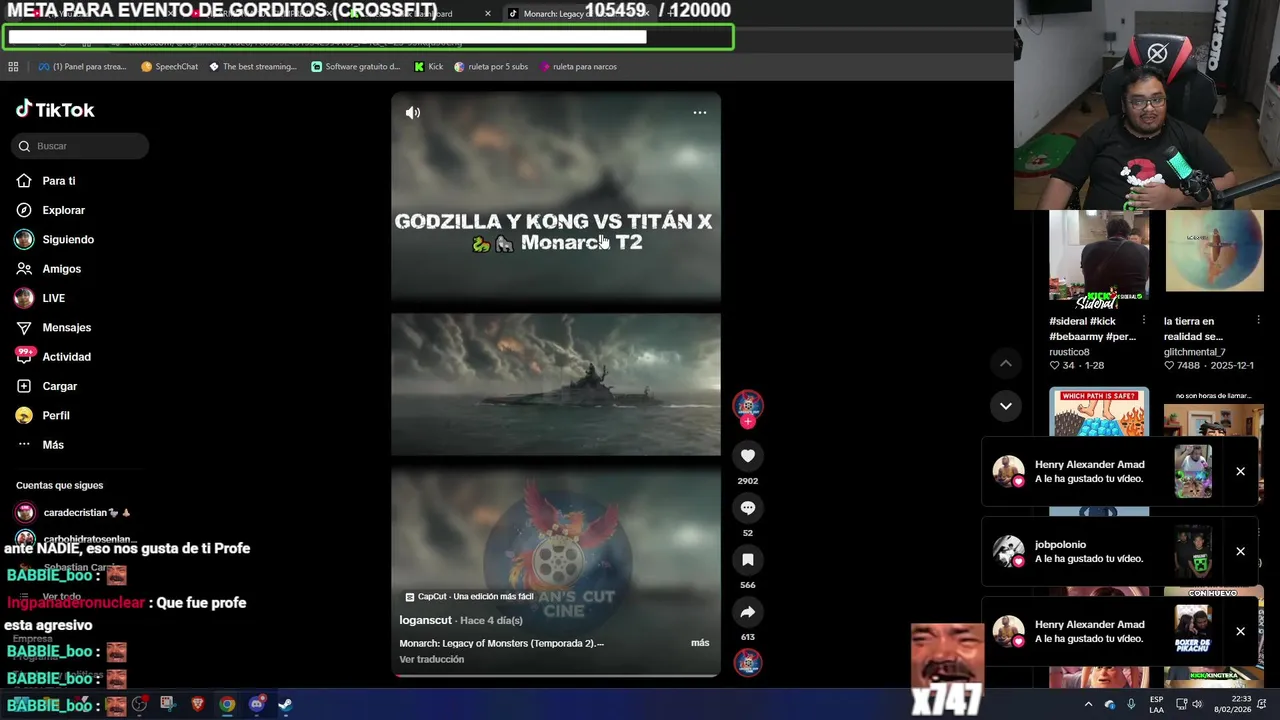Dismiss the jobpolonio like notification
1280x720 pixels.
(1240, 552)
